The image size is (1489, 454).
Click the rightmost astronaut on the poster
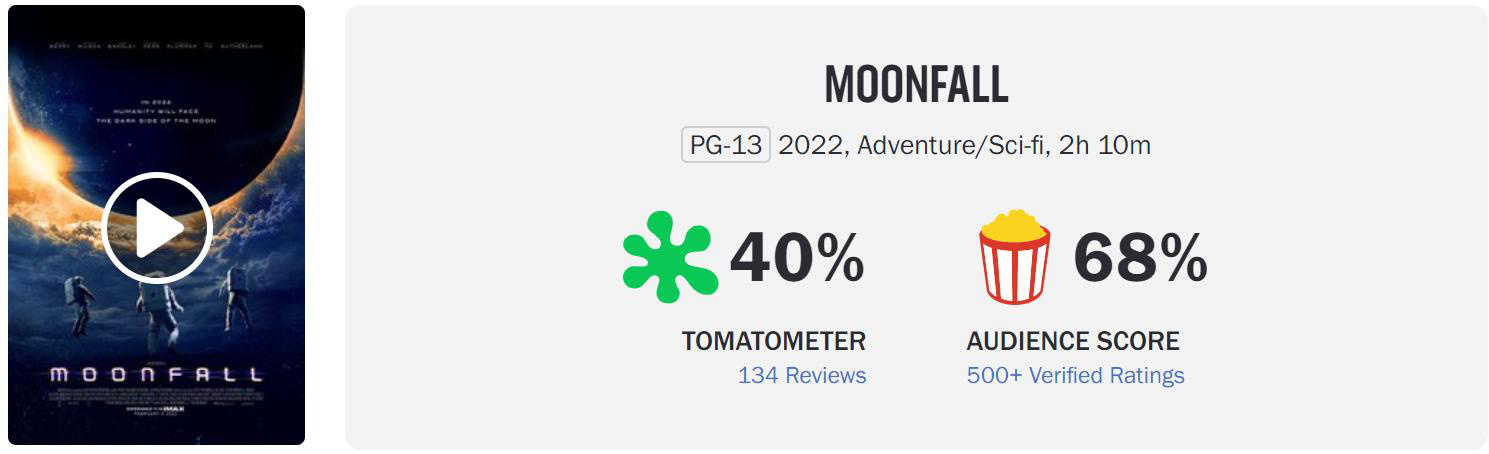click(235, 298)
